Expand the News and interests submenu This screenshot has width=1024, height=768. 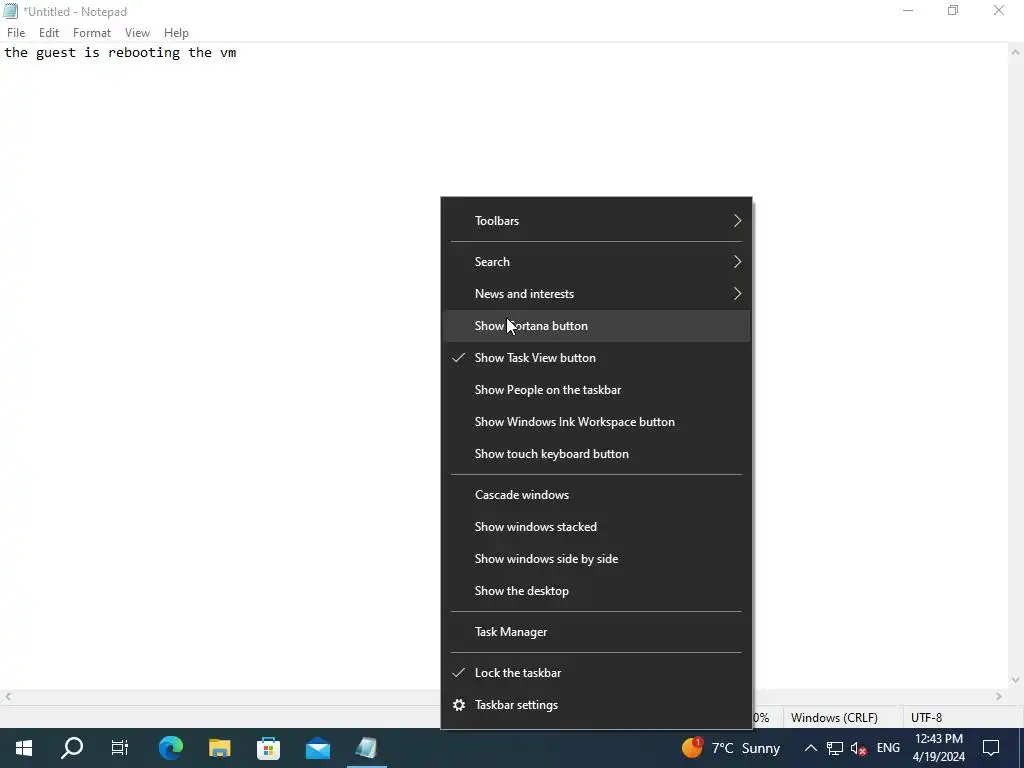pos(596,294)
